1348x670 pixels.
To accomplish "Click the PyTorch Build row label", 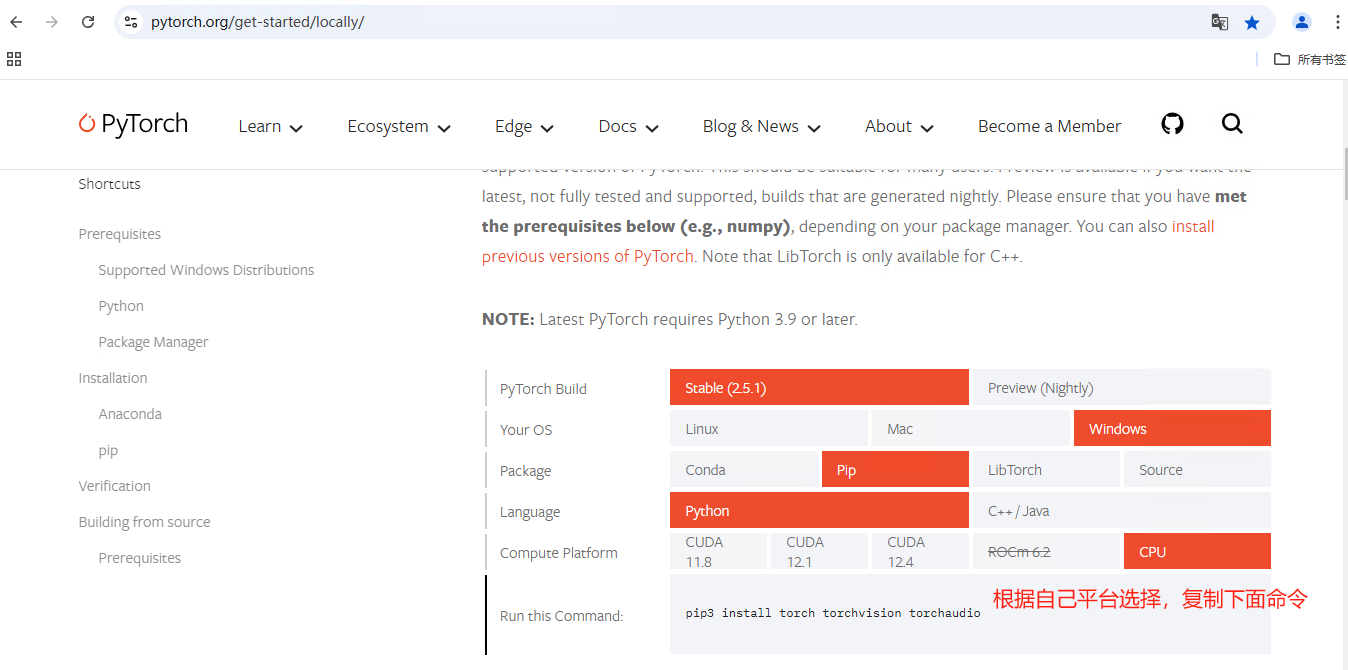I will coord(543,389).
